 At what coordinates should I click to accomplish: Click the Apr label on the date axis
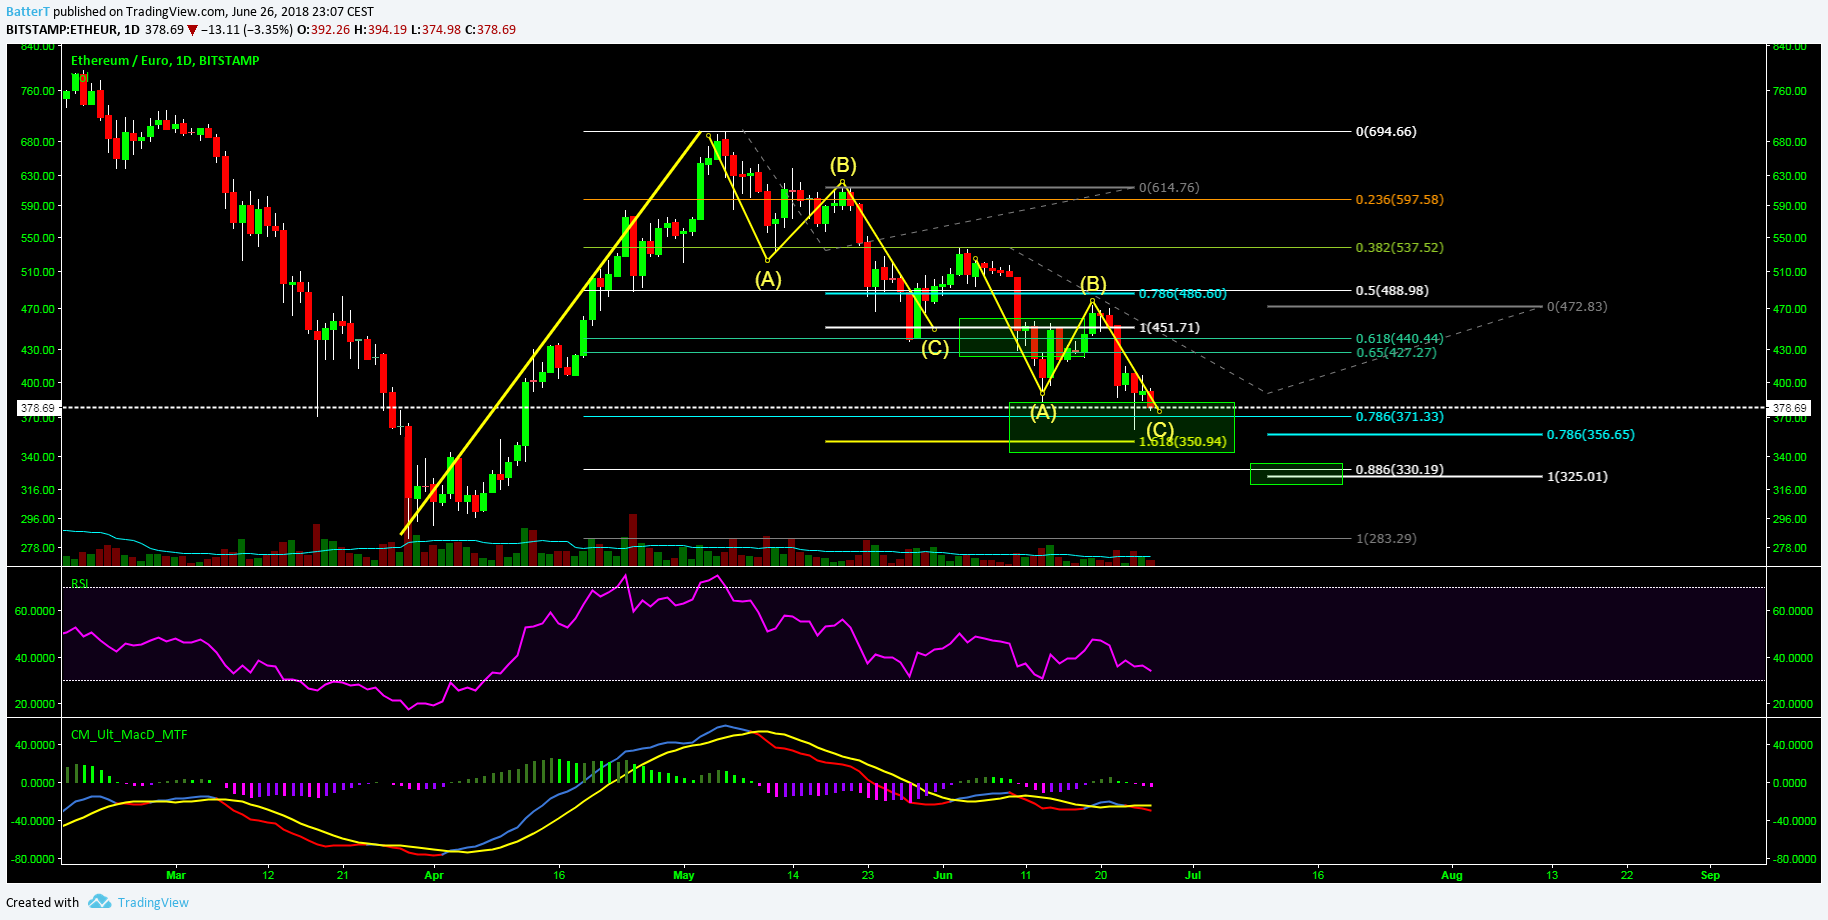tap(434, 876)
